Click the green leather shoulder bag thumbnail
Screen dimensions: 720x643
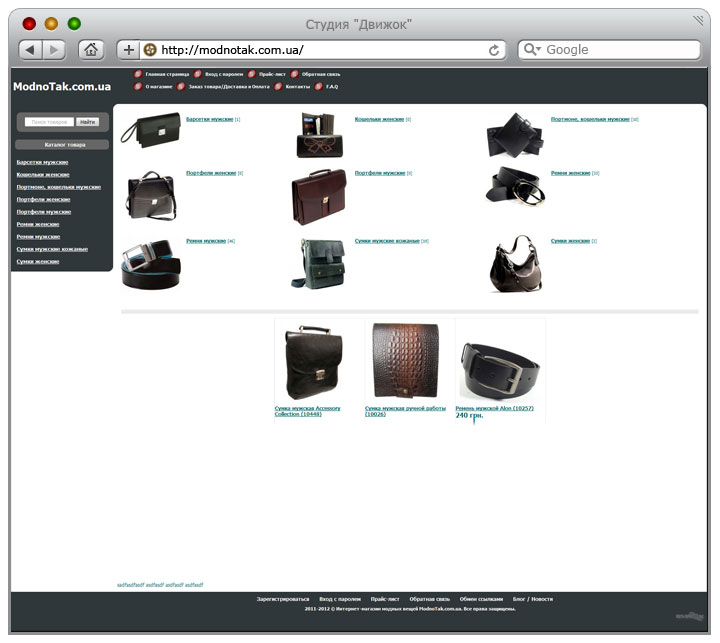pos(319,264)
